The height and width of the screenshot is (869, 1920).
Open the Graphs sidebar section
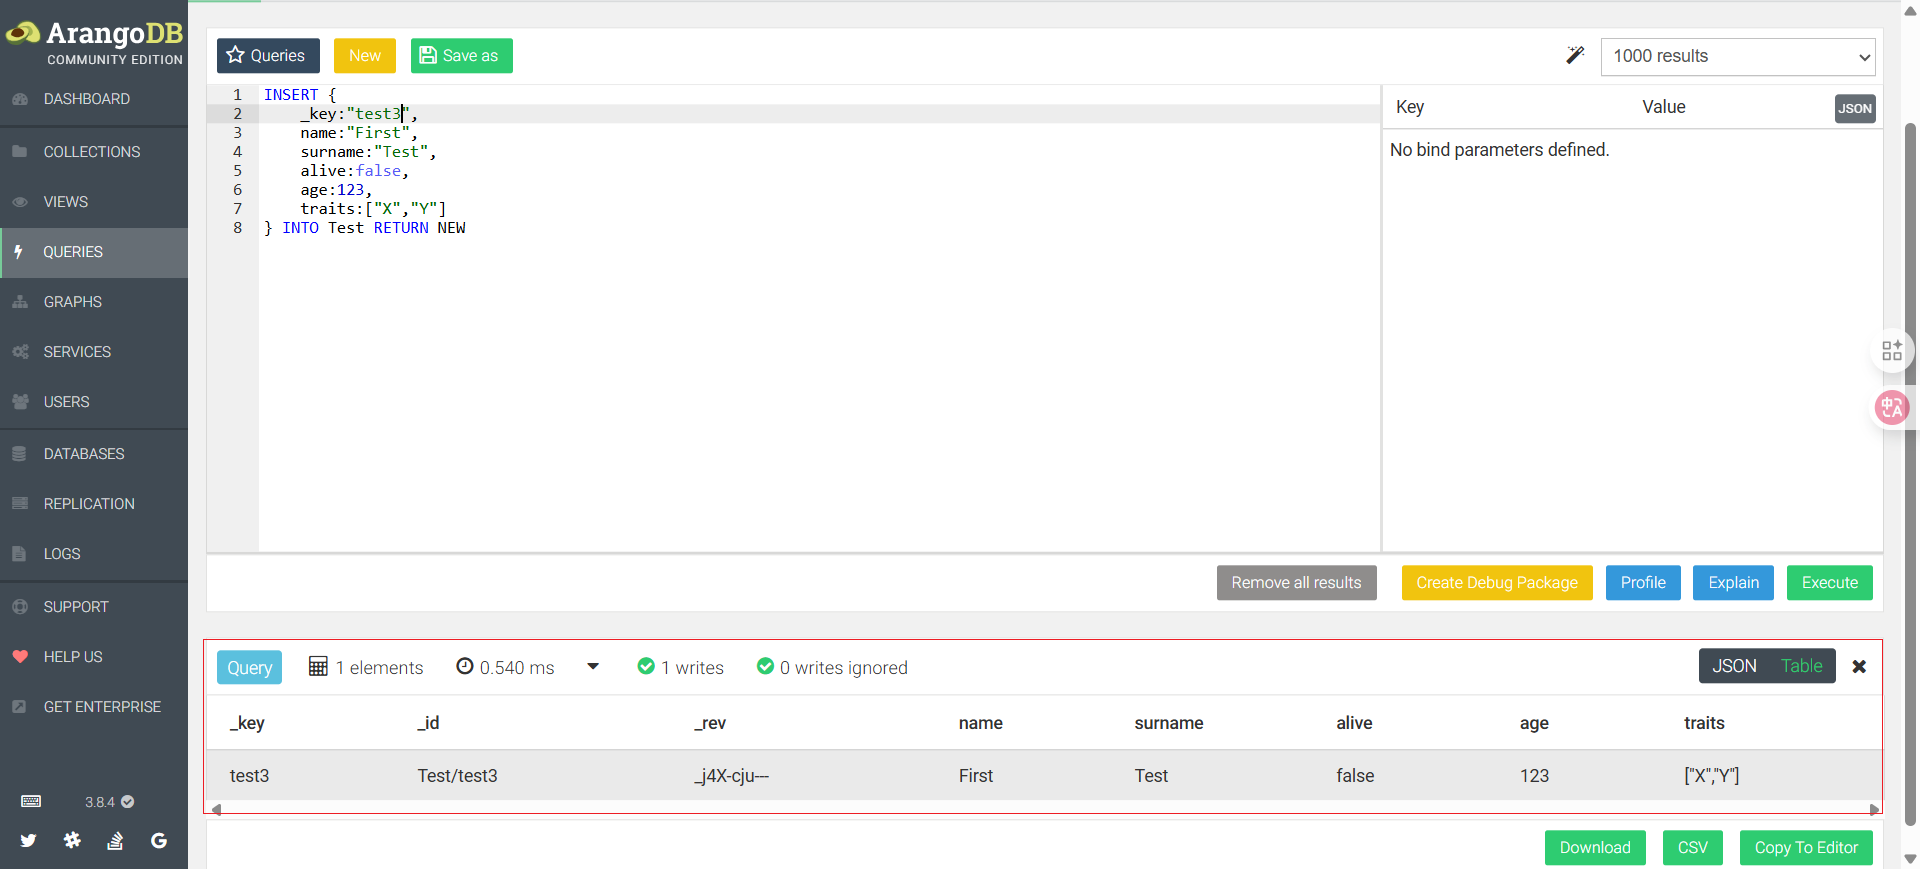coord(73,302)
